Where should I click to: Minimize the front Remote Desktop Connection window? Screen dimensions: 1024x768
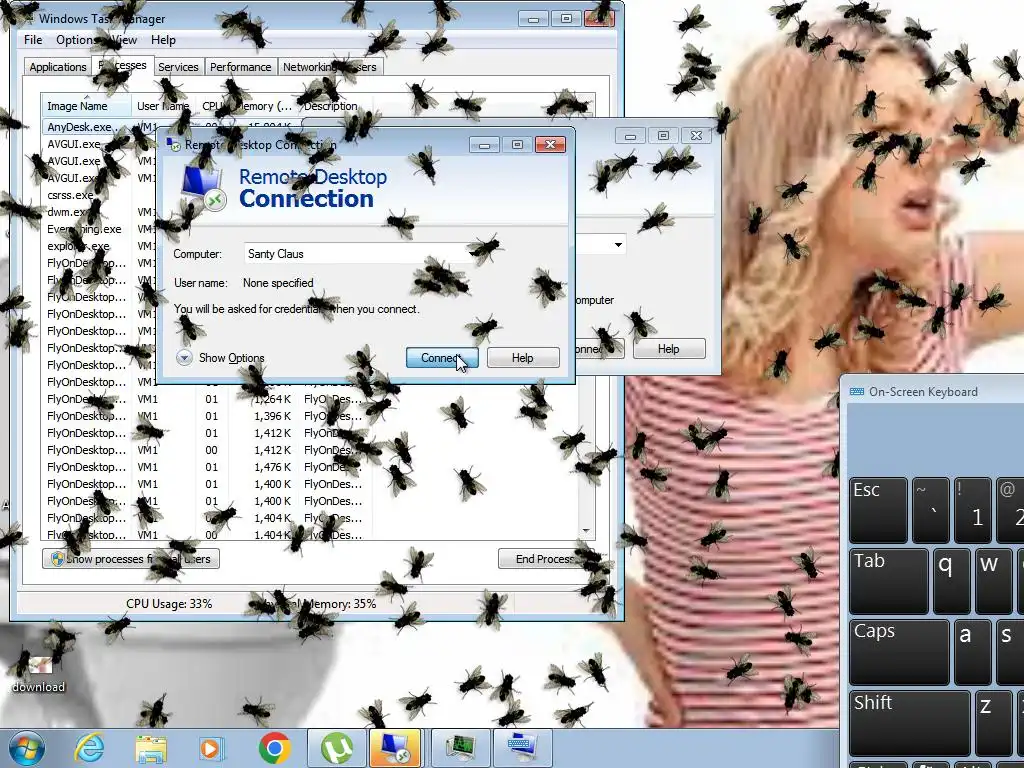coord(484,144)
